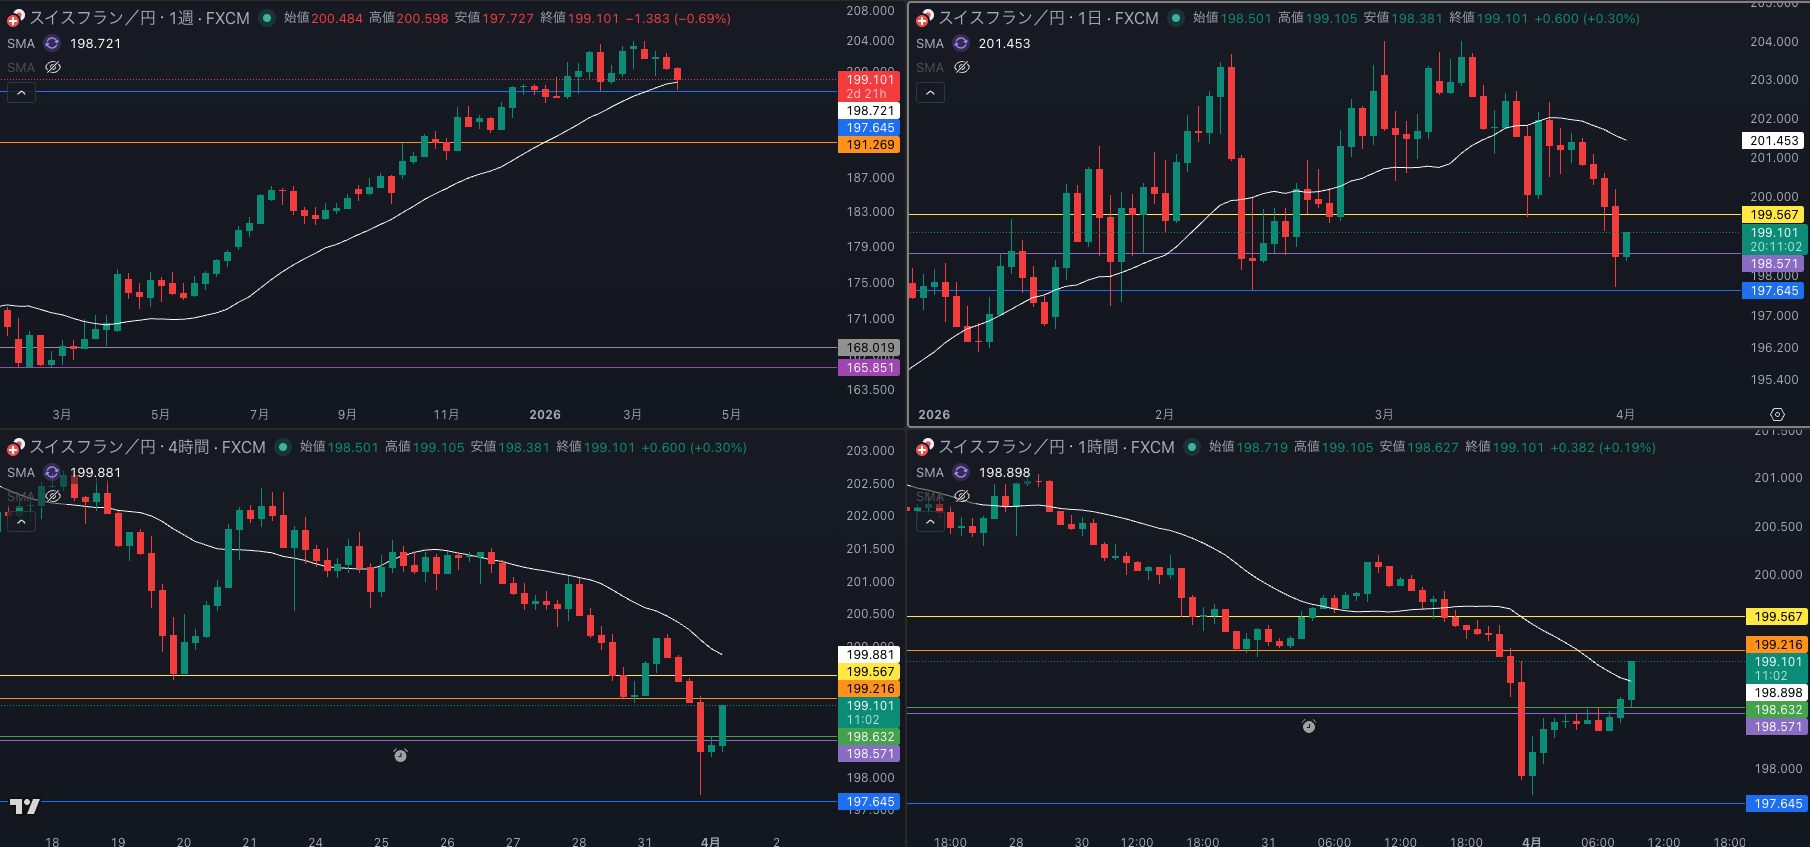The height and width of the screenshot is (847, 1810).
Task: Collapse the indicator legend on weekly chart
Action: (21, 93)
